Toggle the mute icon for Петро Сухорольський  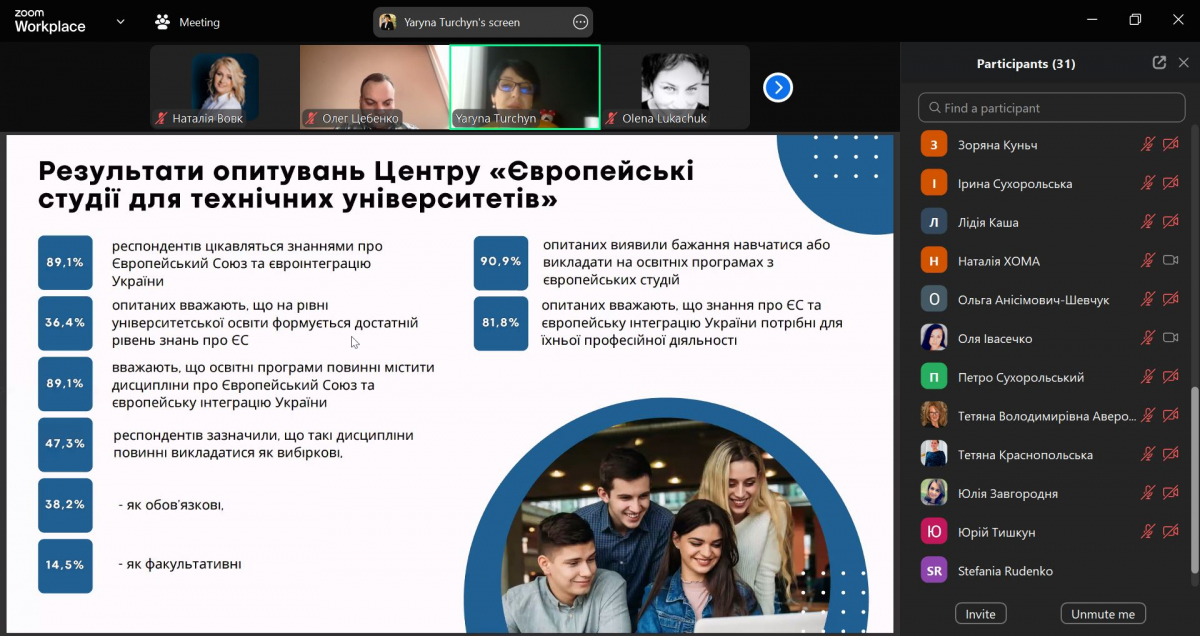tap(1149, 378)
